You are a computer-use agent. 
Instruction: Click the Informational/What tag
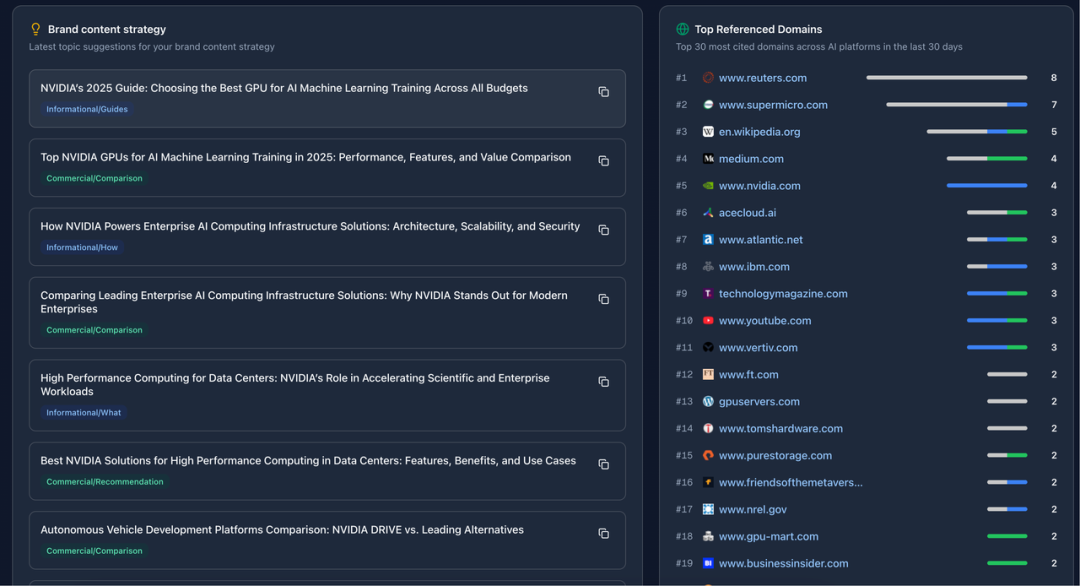coord(83,412)
